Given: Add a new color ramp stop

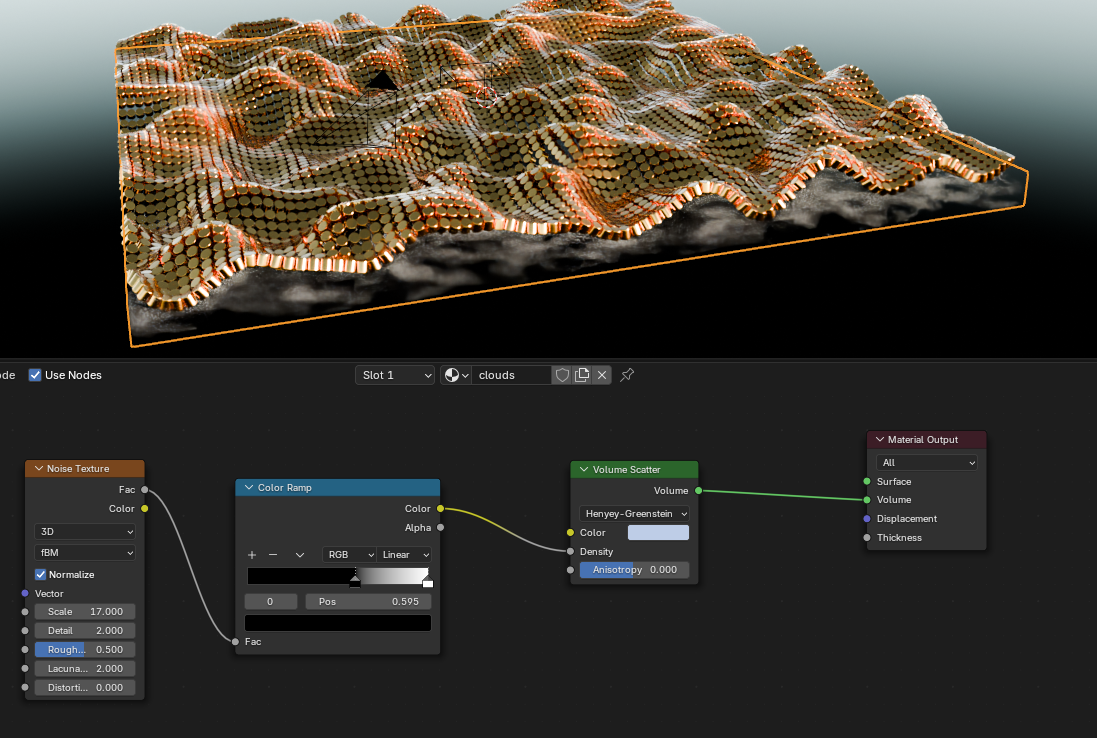Looking at the screenshot, I should click(x=251, y=554).
